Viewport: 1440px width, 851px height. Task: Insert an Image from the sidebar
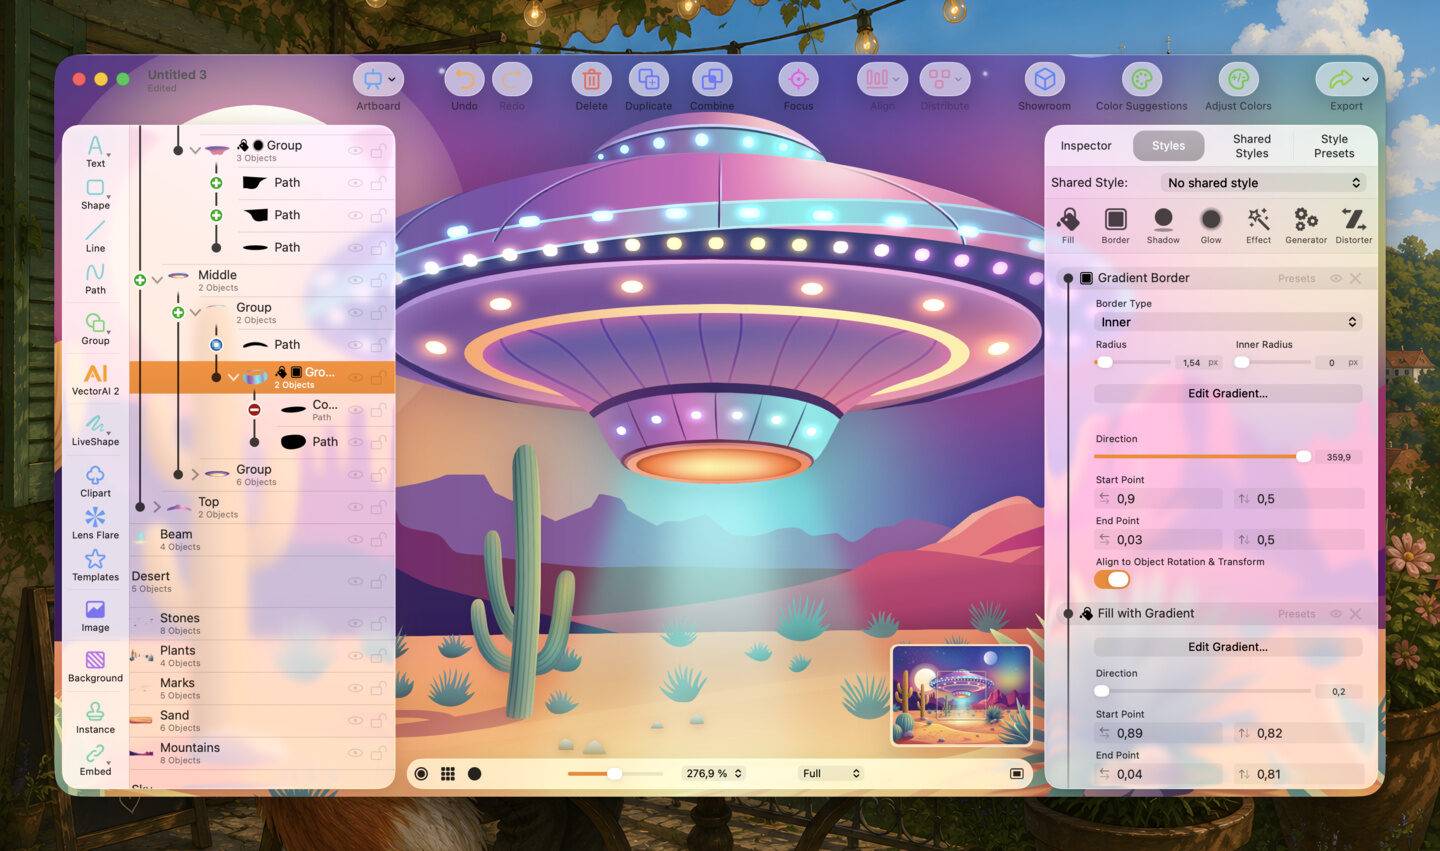coord(95,615)
